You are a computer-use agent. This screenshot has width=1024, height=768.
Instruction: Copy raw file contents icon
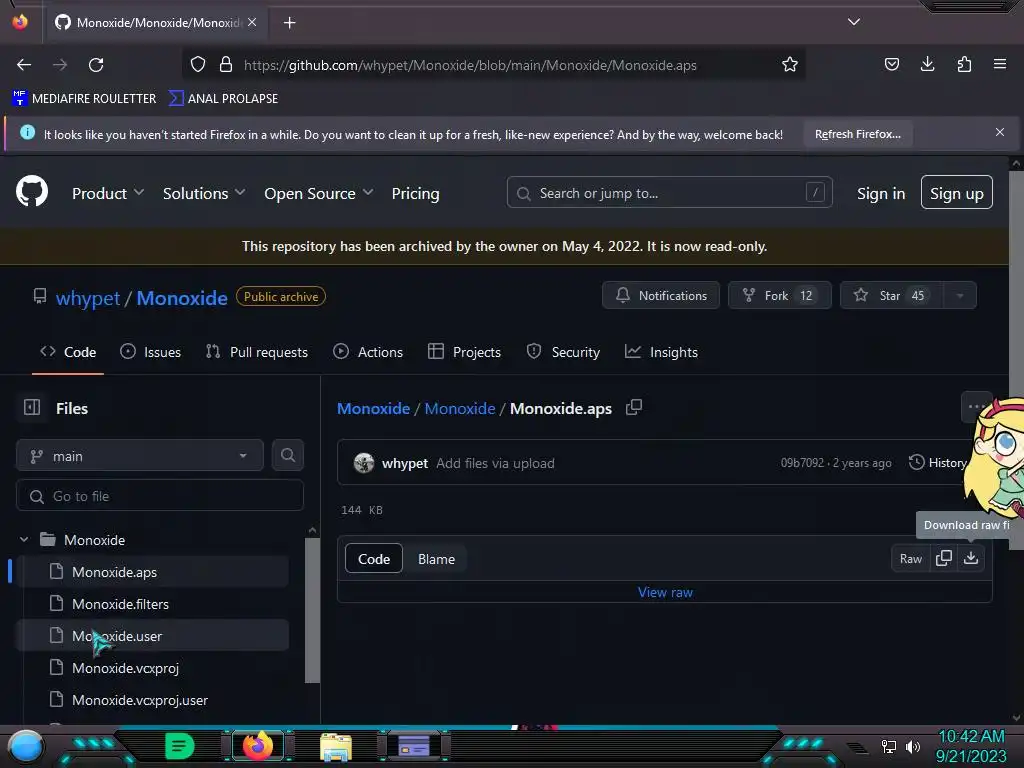tap(944, 558)
